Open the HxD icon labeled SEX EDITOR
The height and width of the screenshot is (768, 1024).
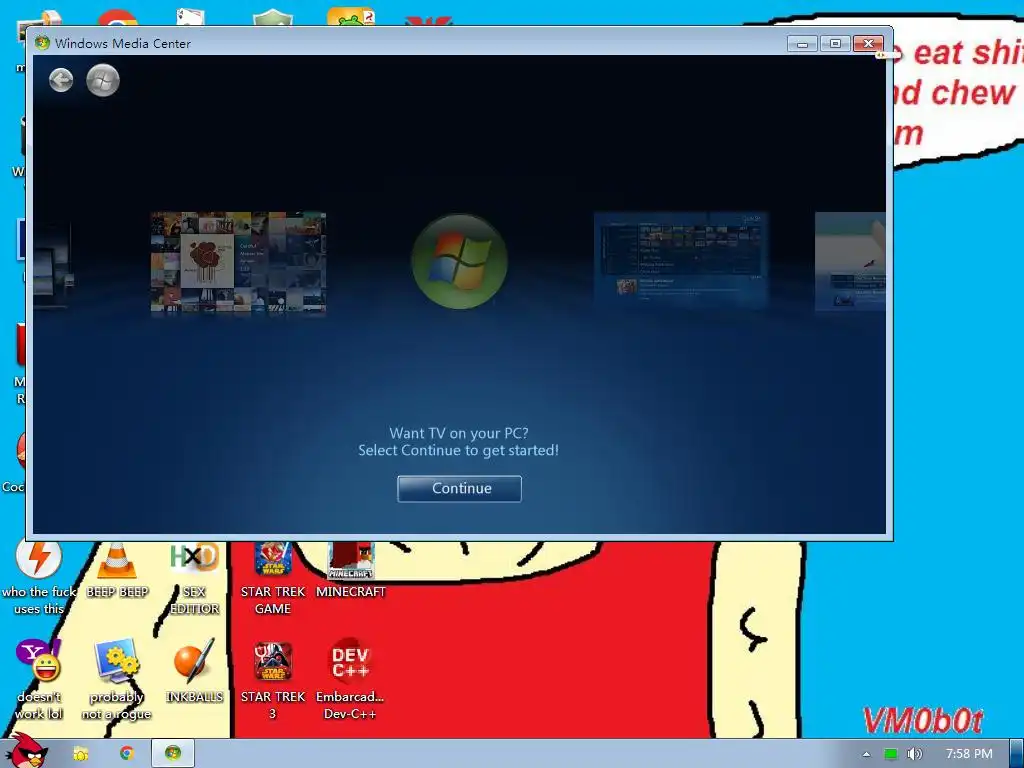click(194, 578)
